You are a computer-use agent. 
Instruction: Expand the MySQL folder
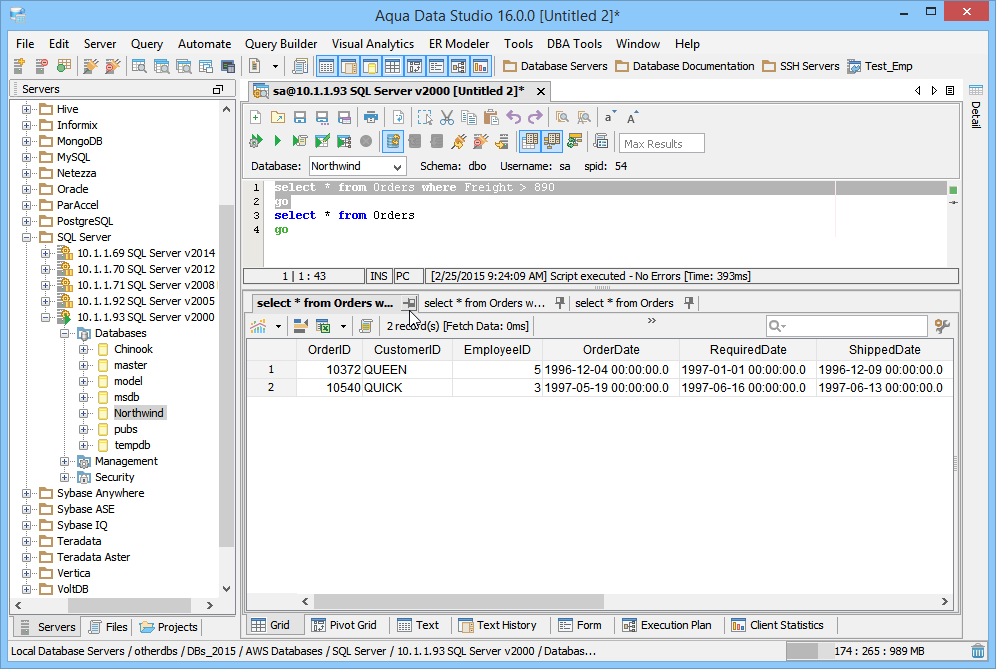coord(26,157)
